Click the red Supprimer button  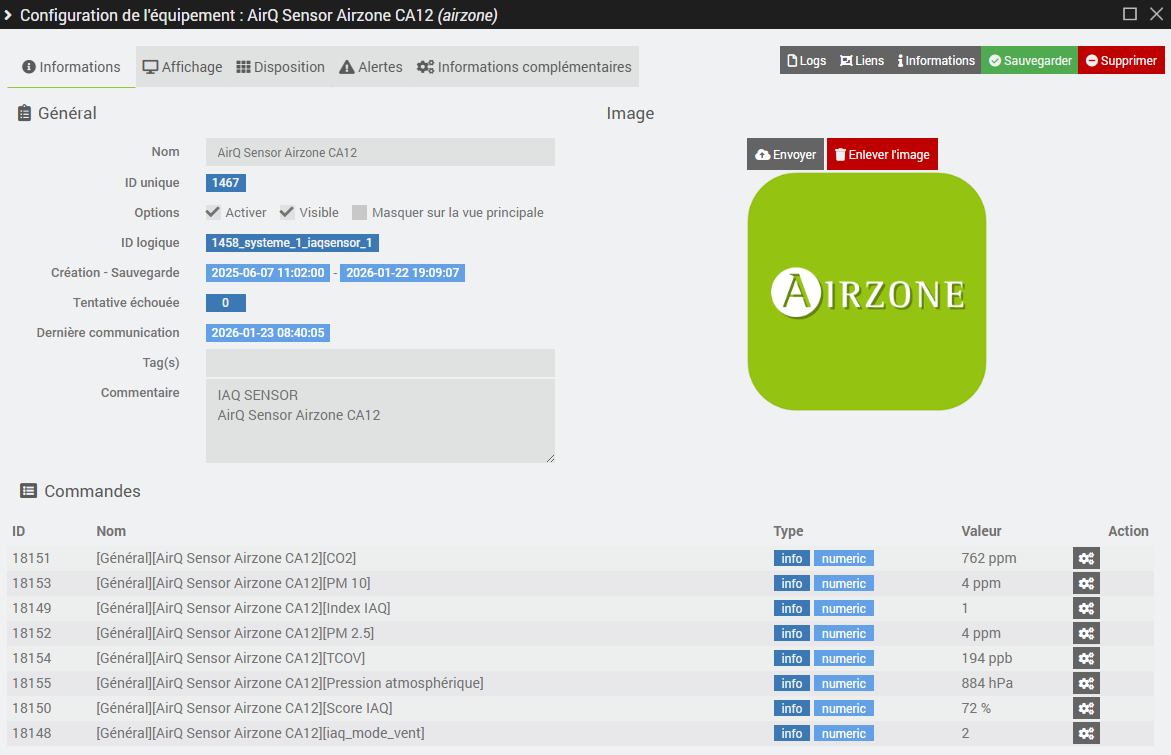point(1122,60)
